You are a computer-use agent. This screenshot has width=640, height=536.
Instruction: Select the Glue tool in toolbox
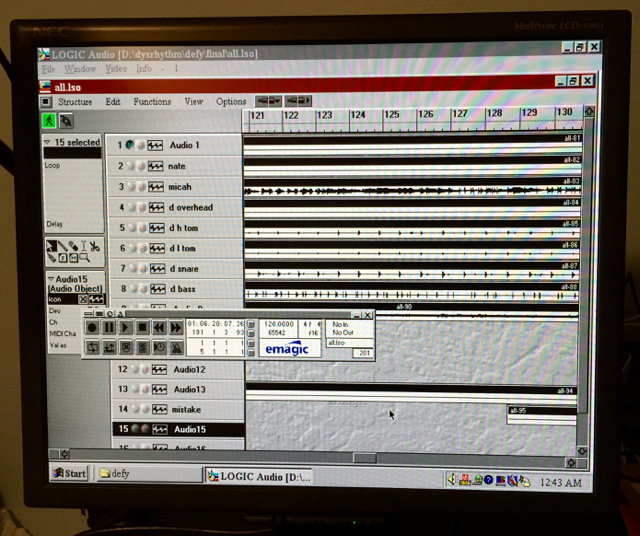click(51, 258)
